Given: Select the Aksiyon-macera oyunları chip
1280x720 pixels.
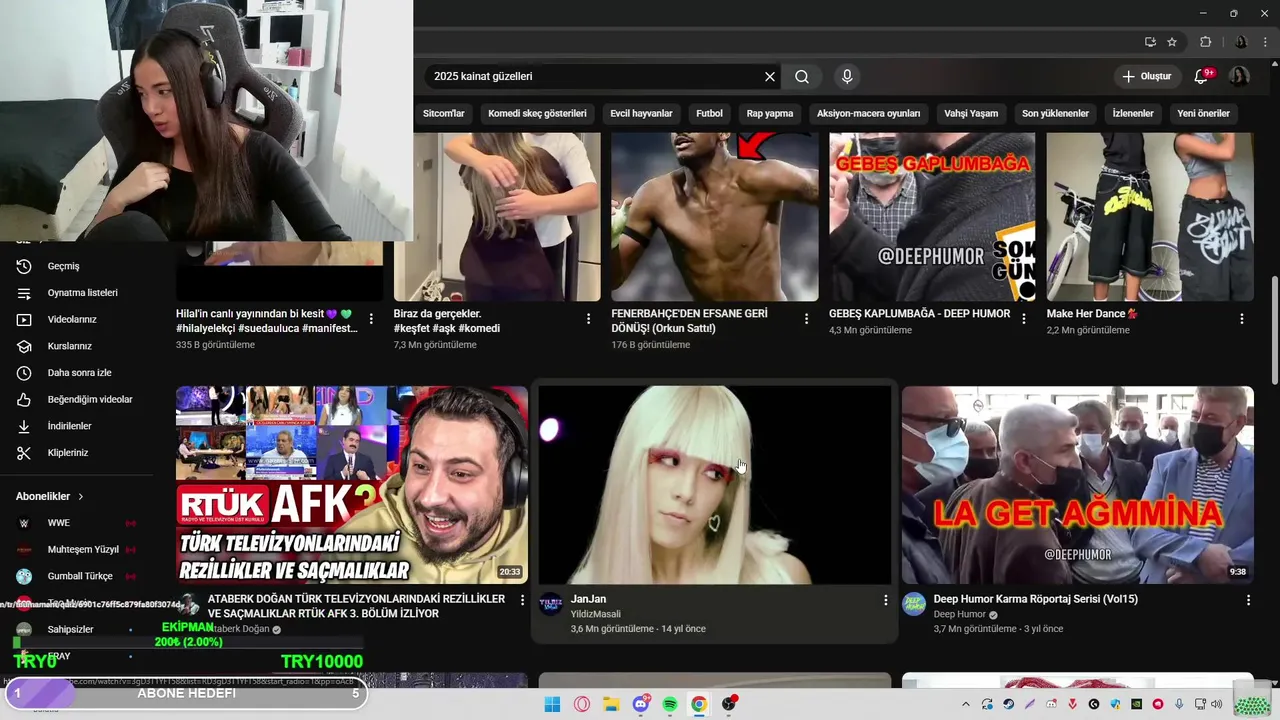Looking at the screenshot, I should click(868, 113).
